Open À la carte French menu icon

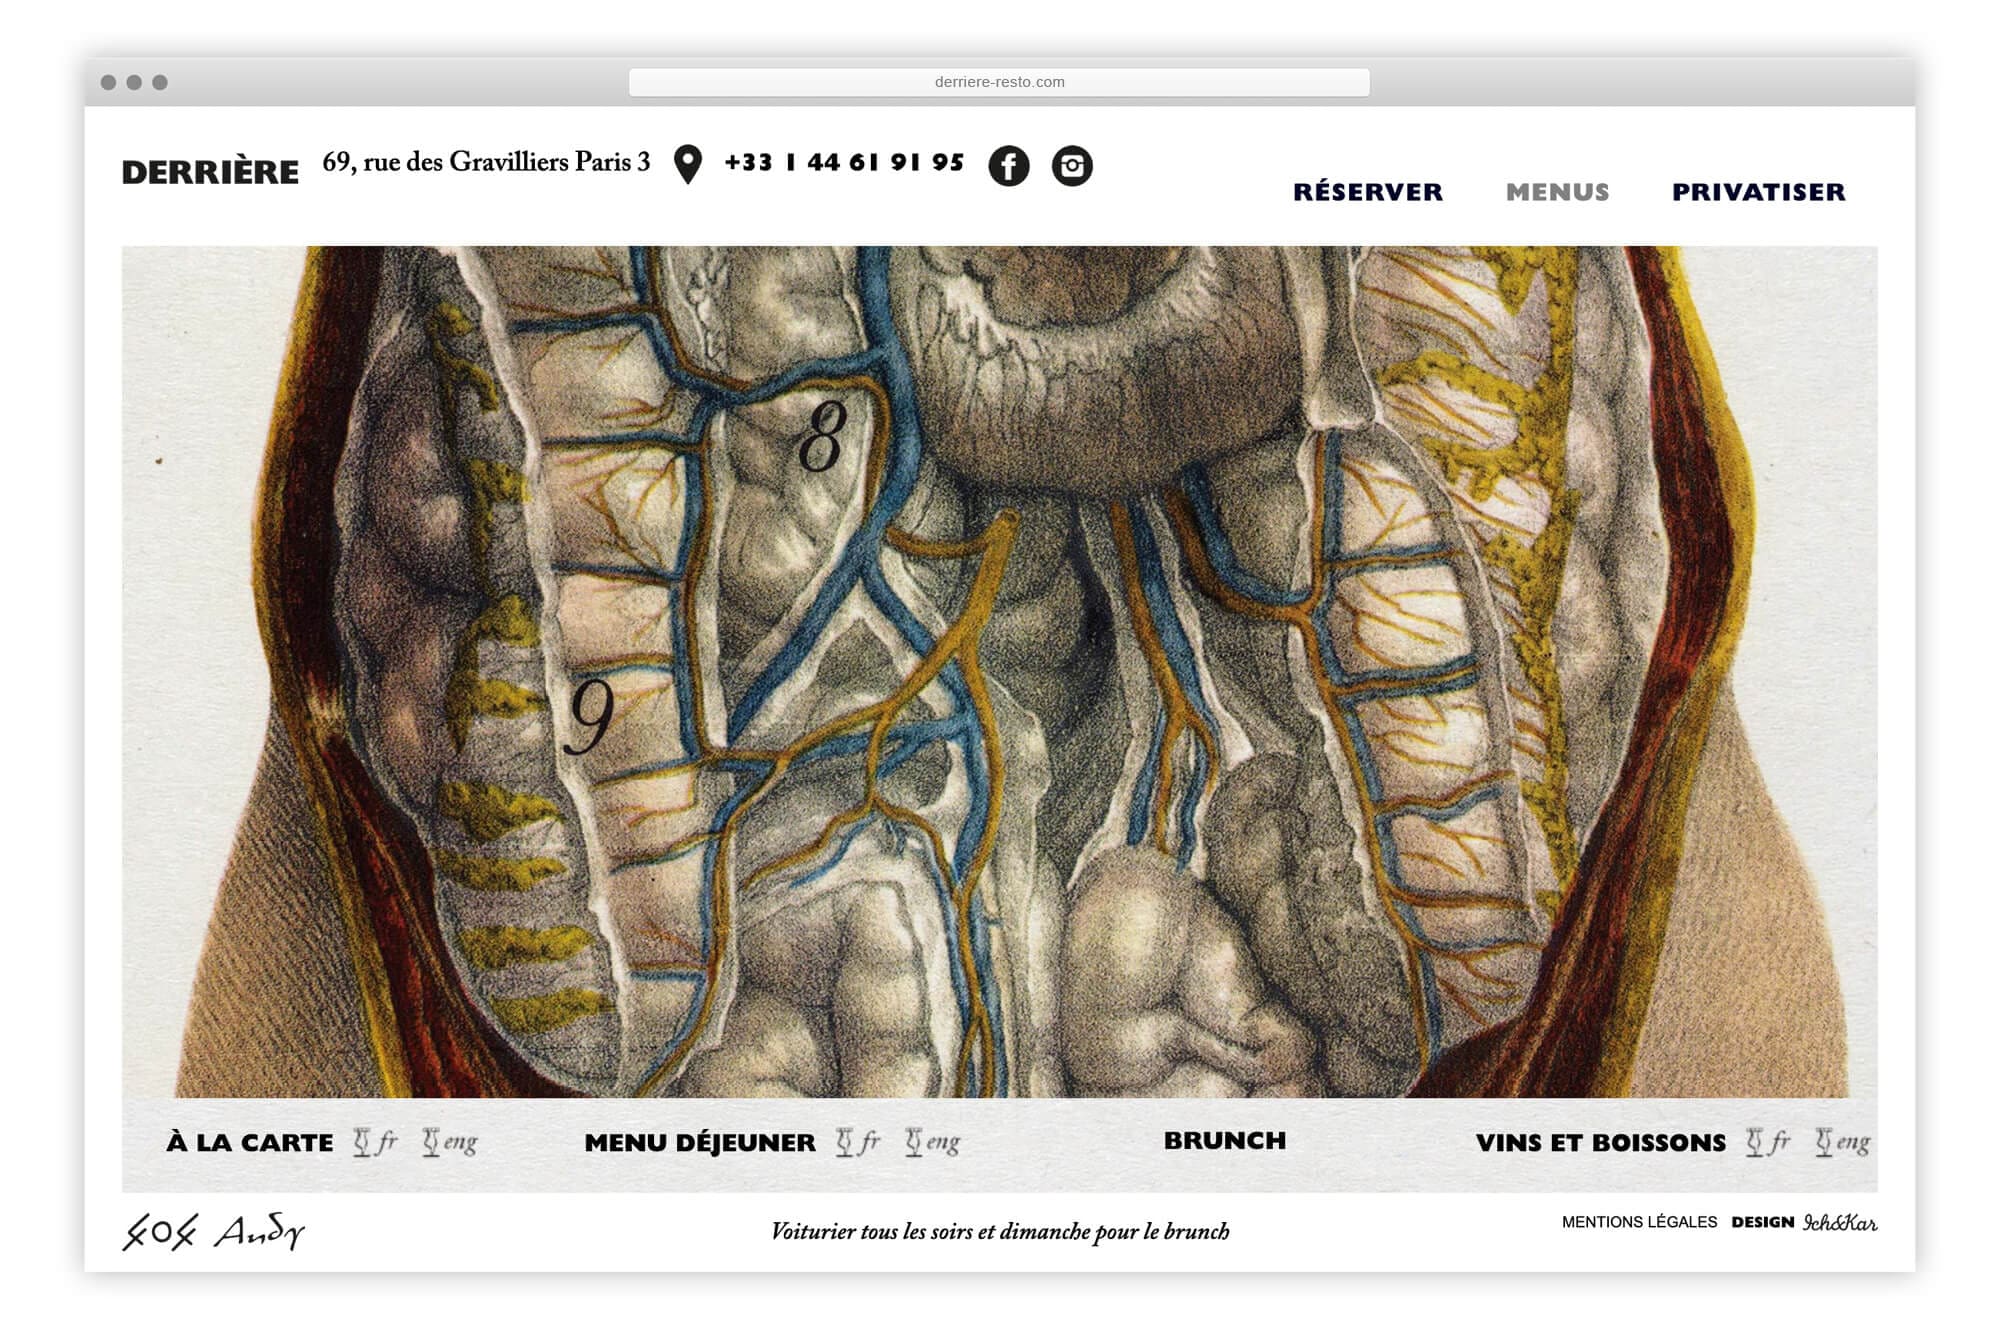pyautogui.click(x=376, y=1142)
